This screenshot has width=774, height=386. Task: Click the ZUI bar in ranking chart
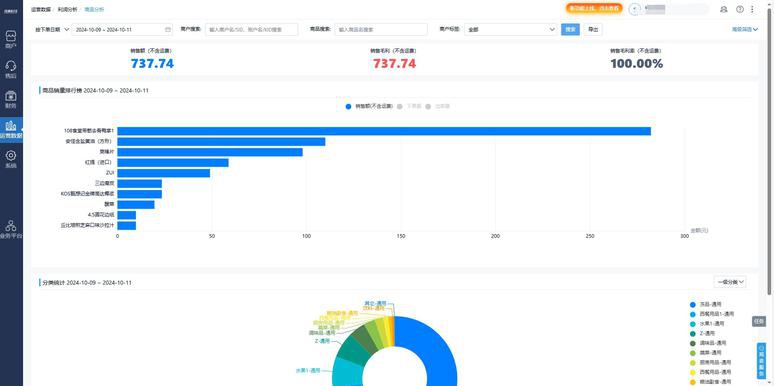point(163,173)
